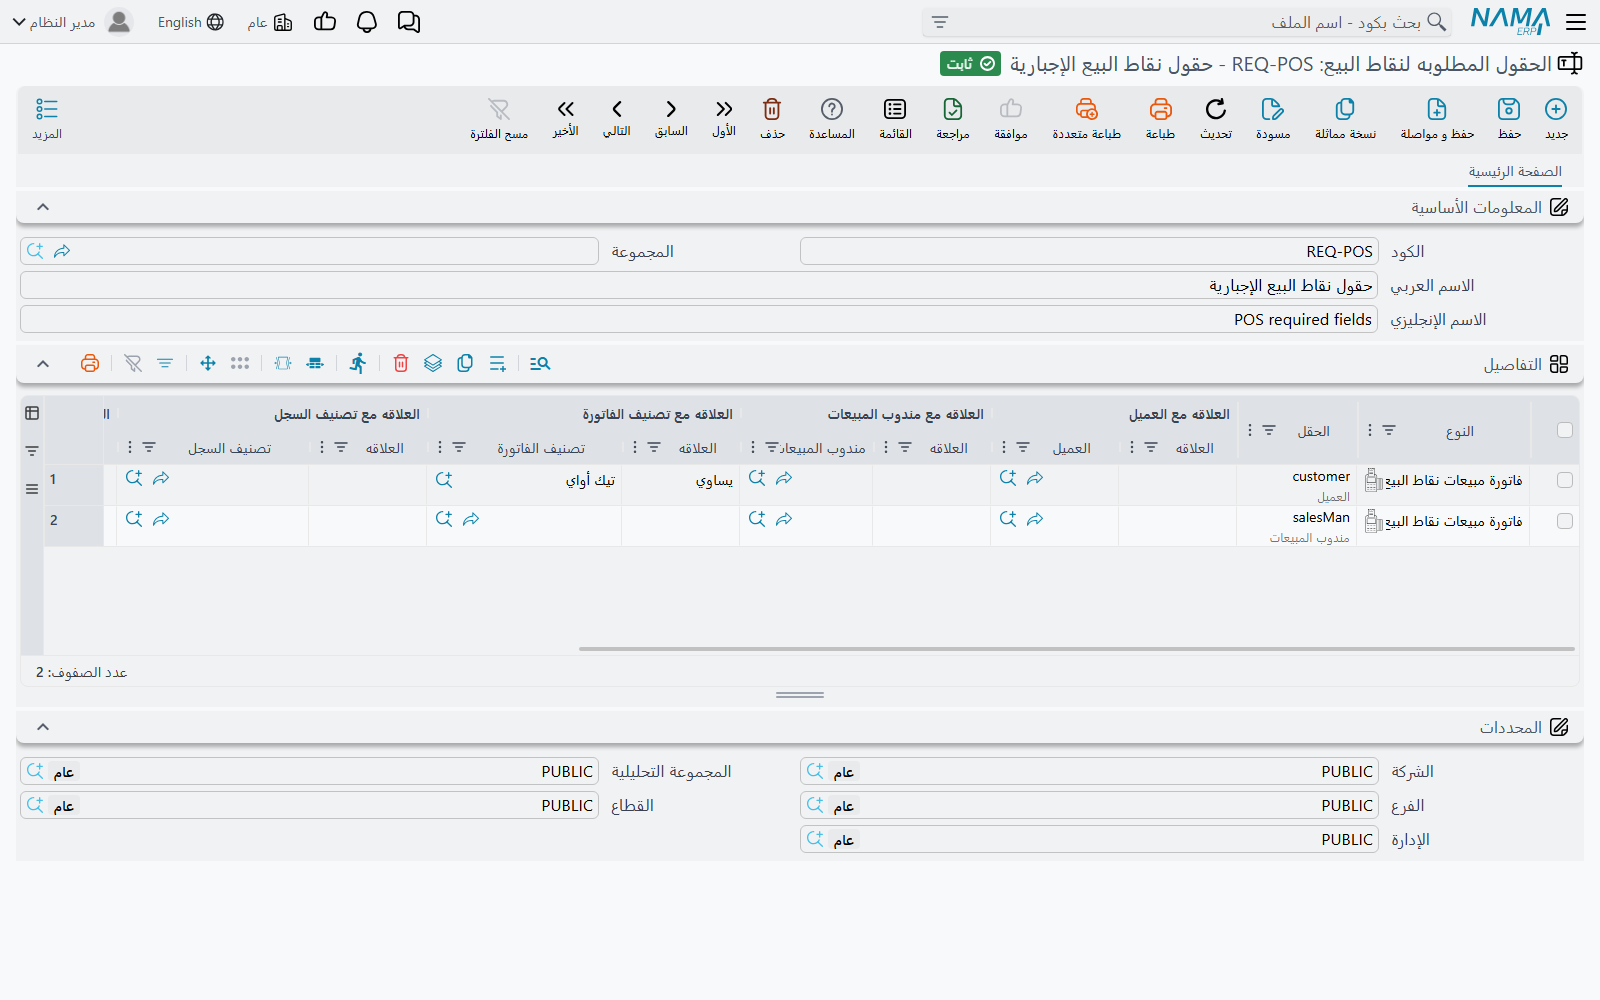Focus the بحث بكود - اسم الملف search box
This screenshot has height=1000, width=1600.
(1187, 22)
